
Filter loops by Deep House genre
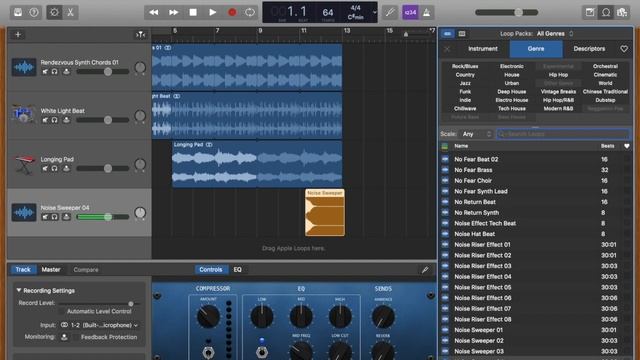(511, 91)
